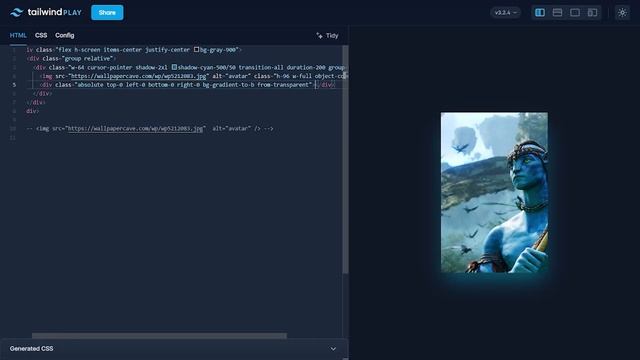The image size is (640, 360).
Task: Switch to the CSS tab
Action: (x=41, y=36)
